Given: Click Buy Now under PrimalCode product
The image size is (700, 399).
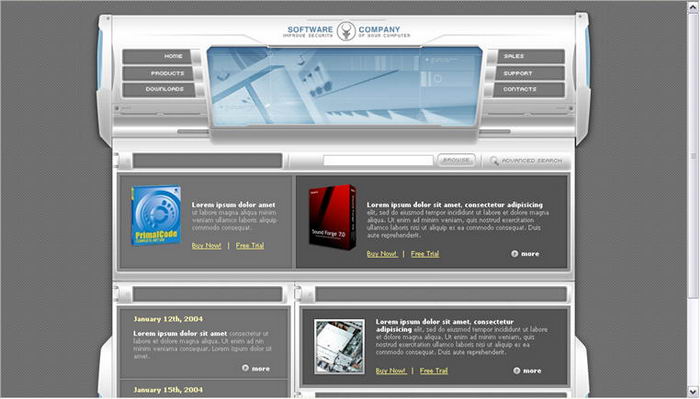Looking at the screenshot, I should (206, 245).
